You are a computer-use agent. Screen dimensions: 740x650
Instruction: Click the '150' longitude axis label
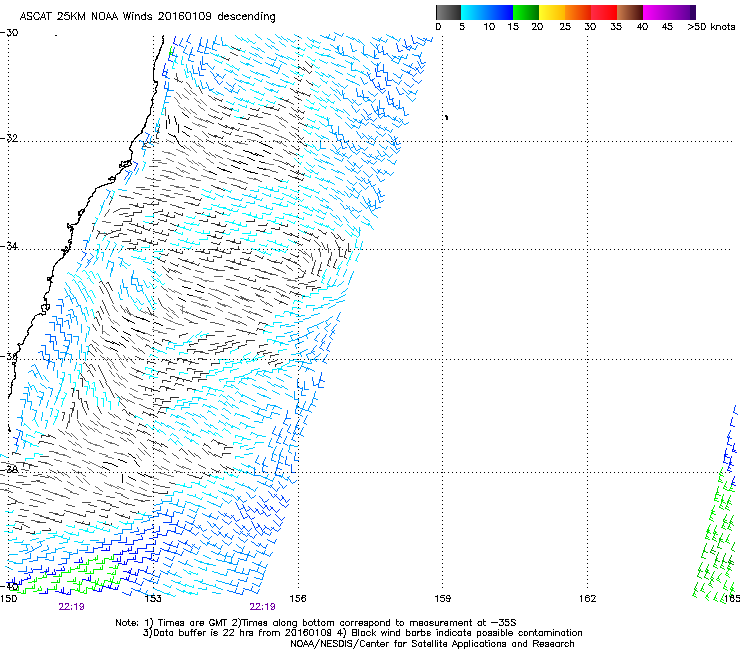[x=8, y=599]
